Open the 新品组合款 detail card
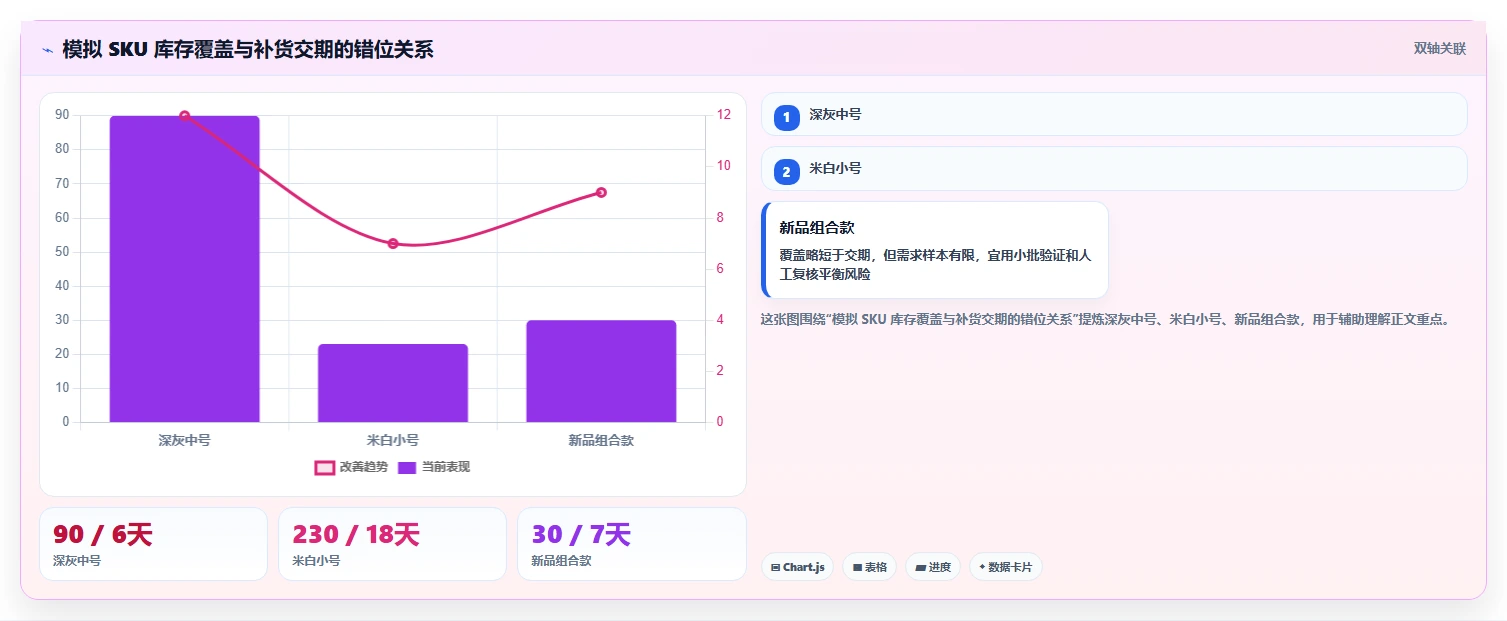The width and height of the screenshot is (1507, 621). (x=935, y=250)
